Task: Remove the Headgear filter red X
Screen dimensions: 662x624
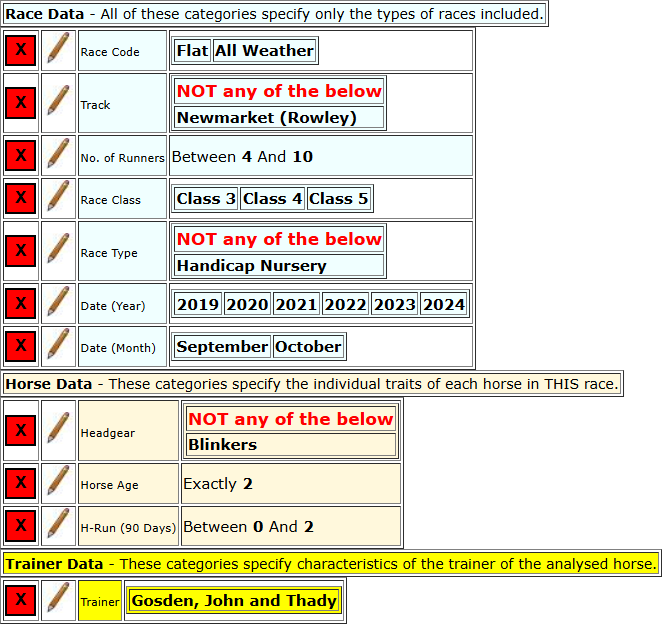Action: click(21, 430)
